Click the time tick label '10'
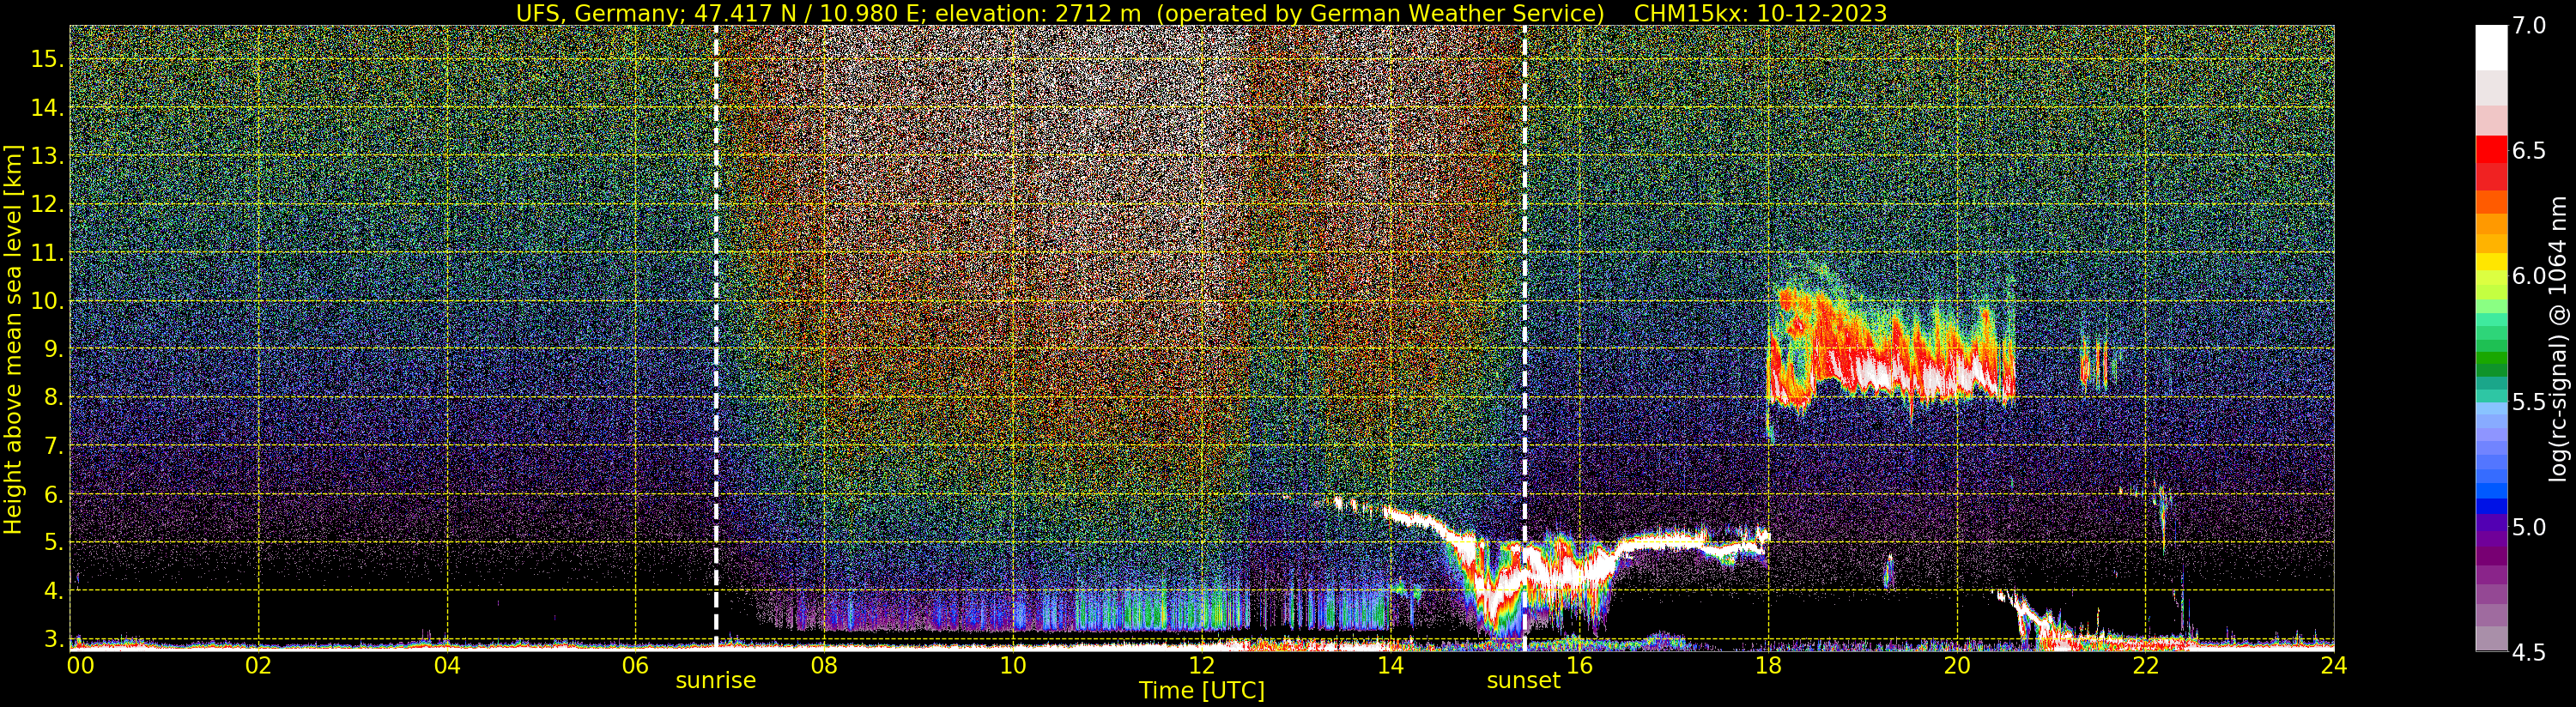Viewport: 2576px width, 707px height. (x=1013, y=665)
